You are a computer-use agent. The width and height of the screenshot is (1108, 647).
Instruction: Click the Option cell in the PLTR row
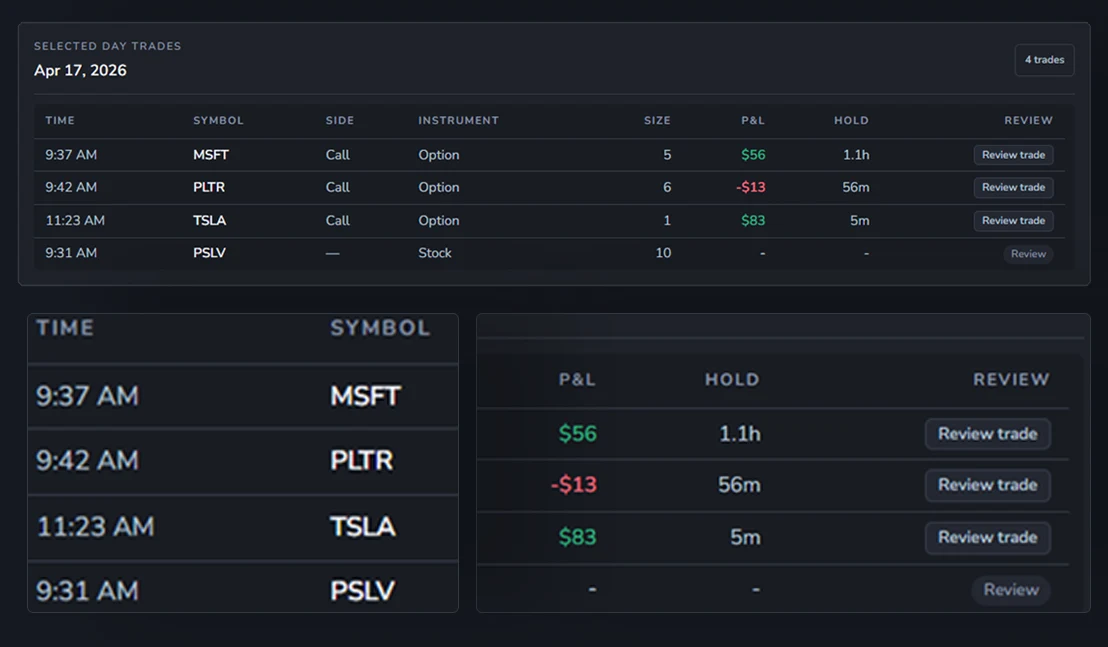(439, 187)
